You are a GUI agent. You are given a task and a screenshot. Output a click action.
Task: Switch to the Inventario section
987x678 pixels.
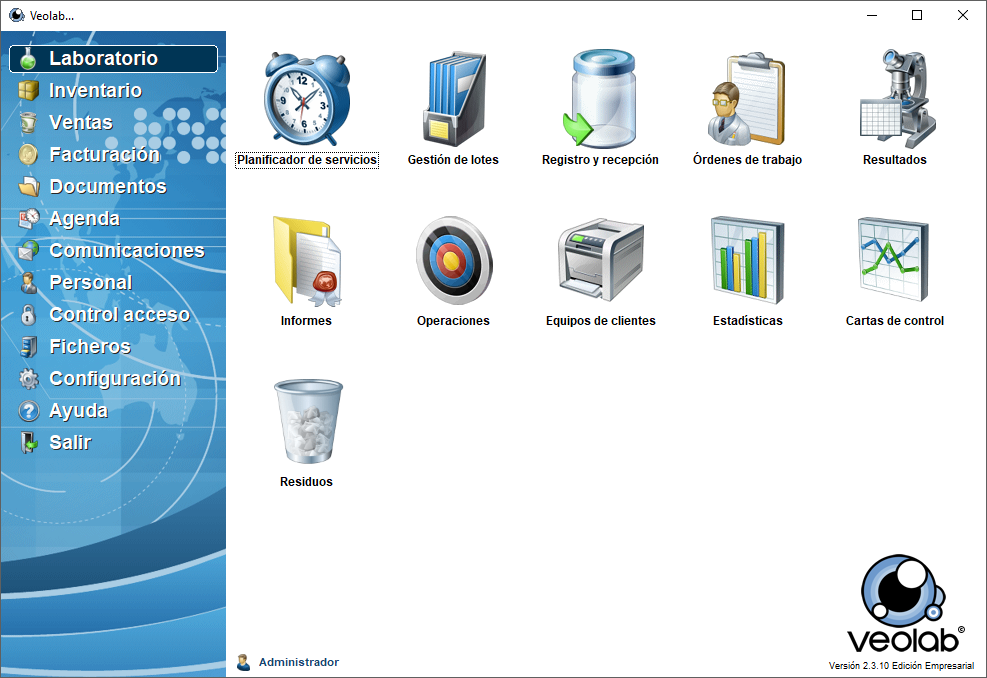click(96, 91)
